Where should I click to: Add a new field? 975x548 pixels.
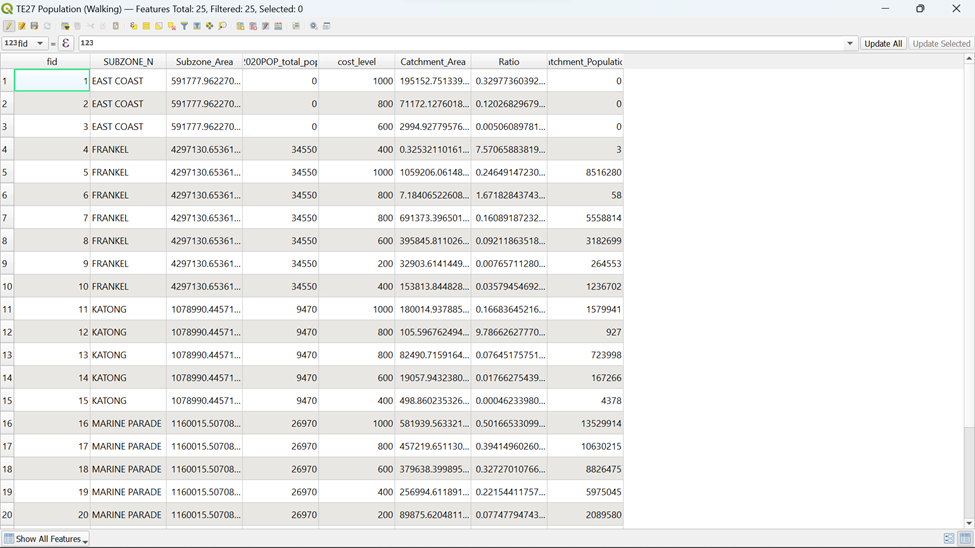(240, 26)
